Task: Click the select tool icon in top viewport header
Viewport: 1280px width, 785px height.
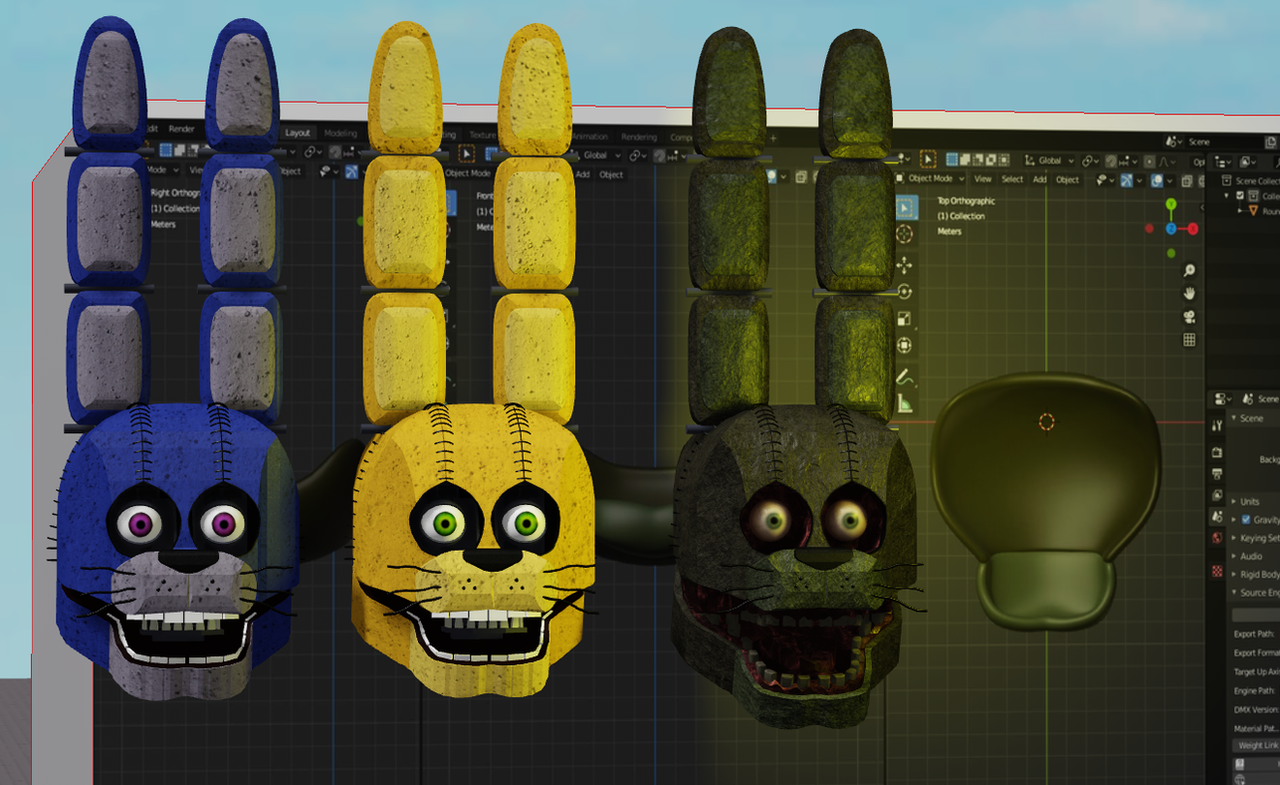Action: pyautogui.click(x=927, y=158)
